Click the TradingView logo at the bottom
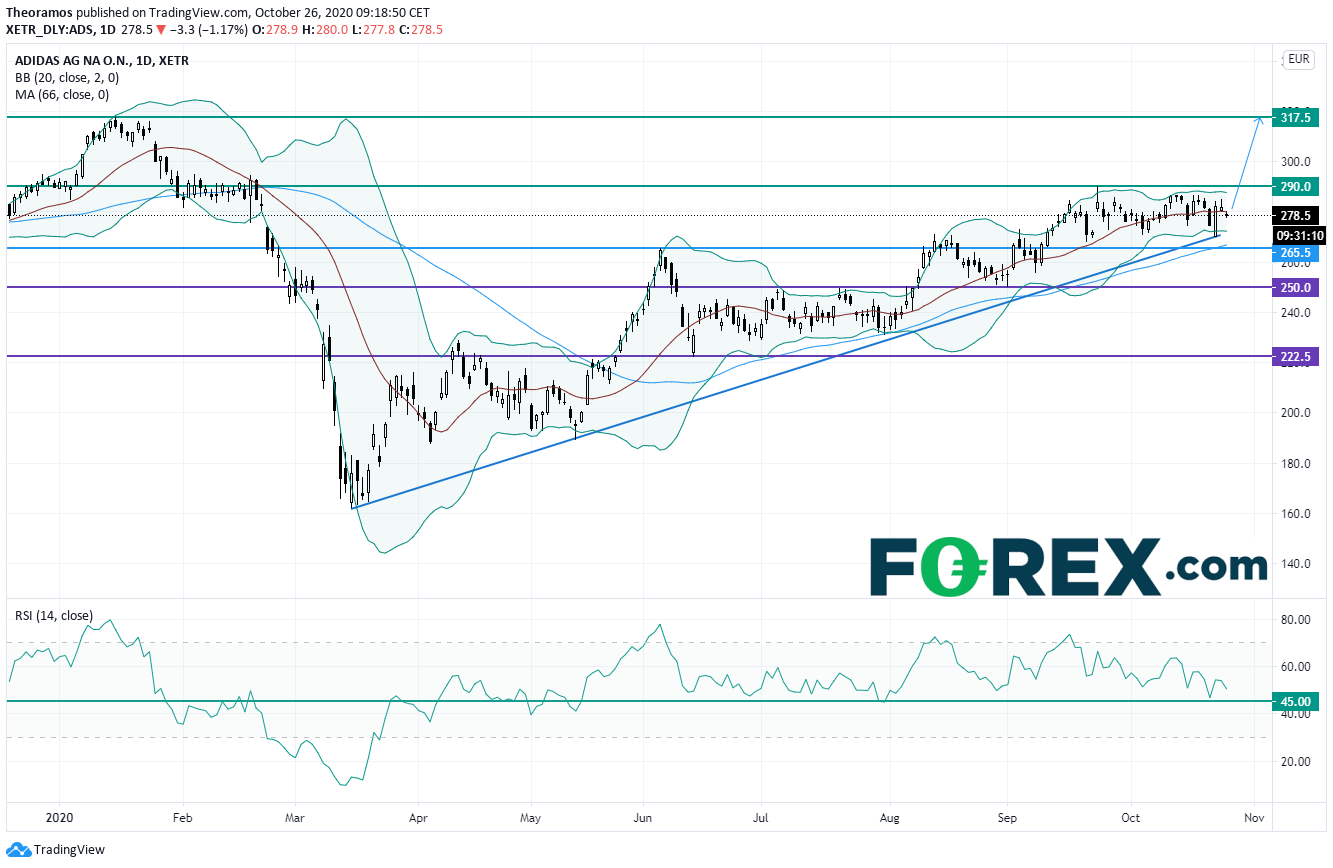1333x868 pixels. tap(55, 850)
